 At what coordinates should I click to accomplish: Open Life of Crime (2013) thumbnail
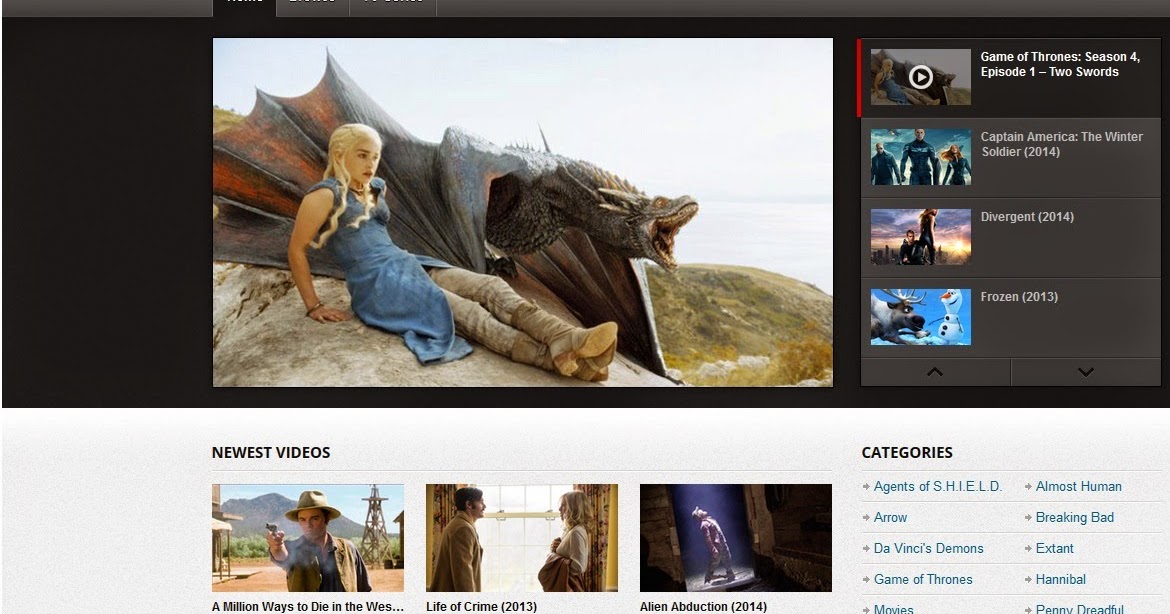522,538
